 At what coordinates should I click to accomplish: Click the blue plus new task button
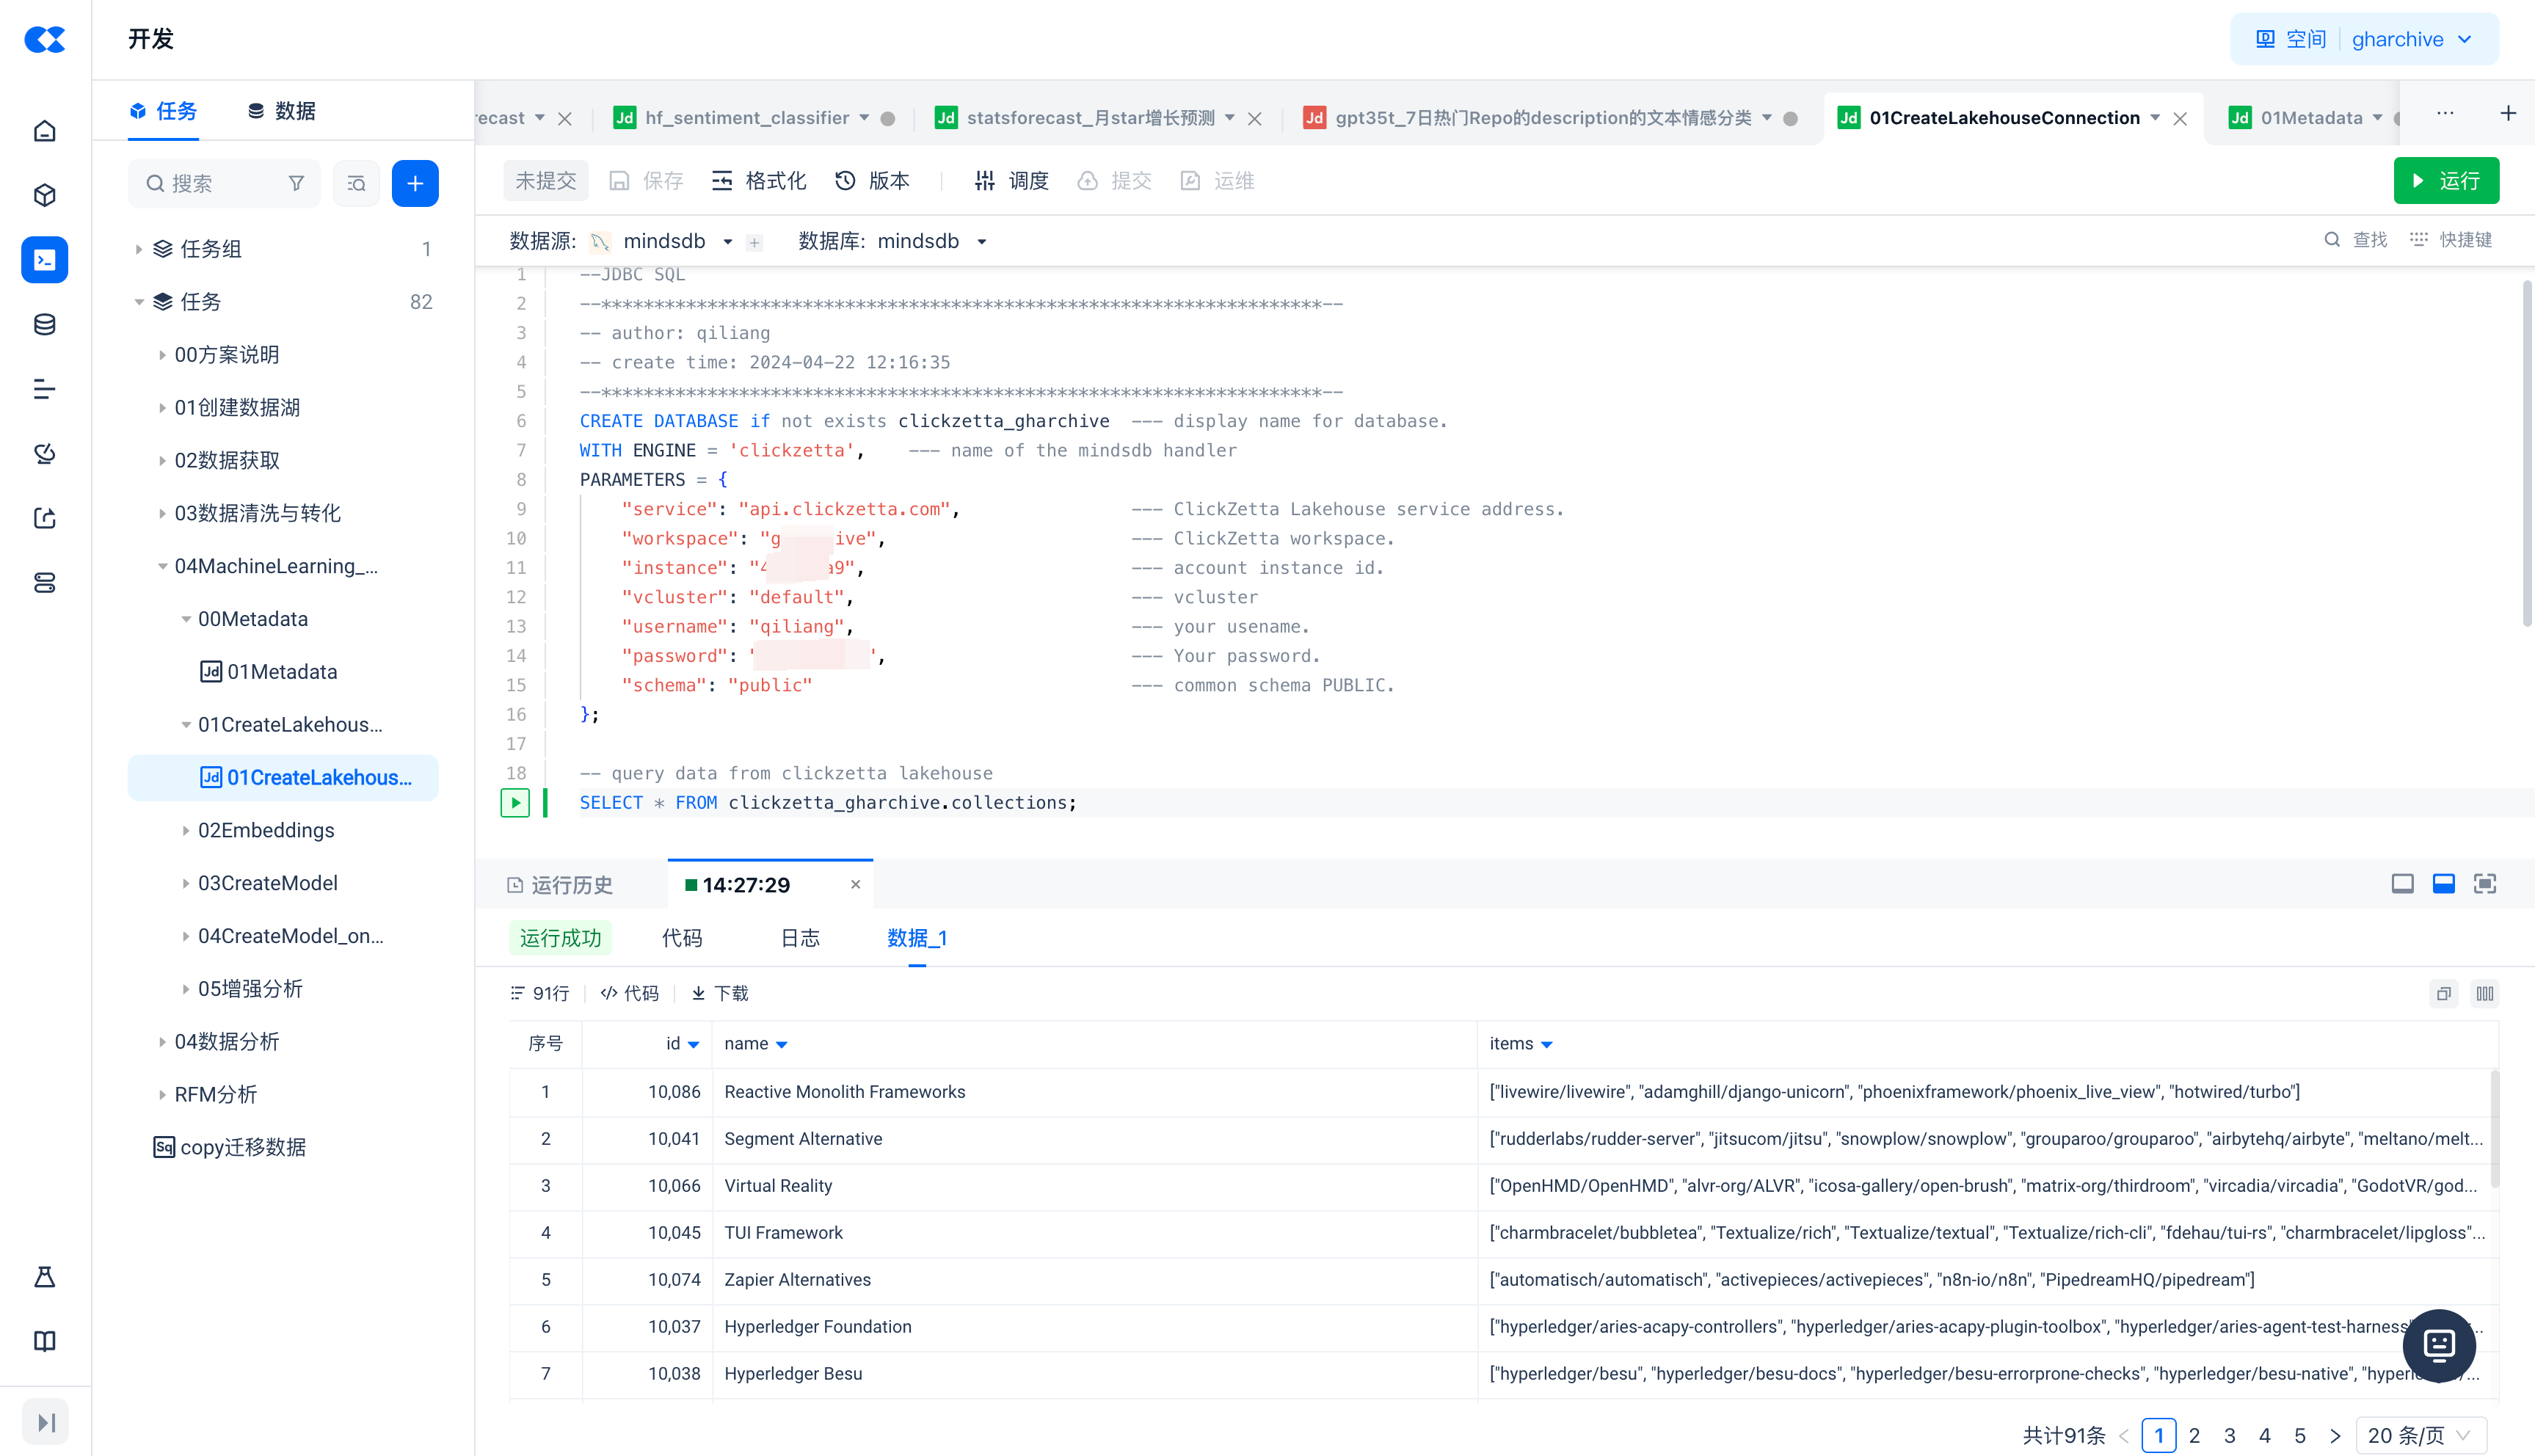[415, 184]
